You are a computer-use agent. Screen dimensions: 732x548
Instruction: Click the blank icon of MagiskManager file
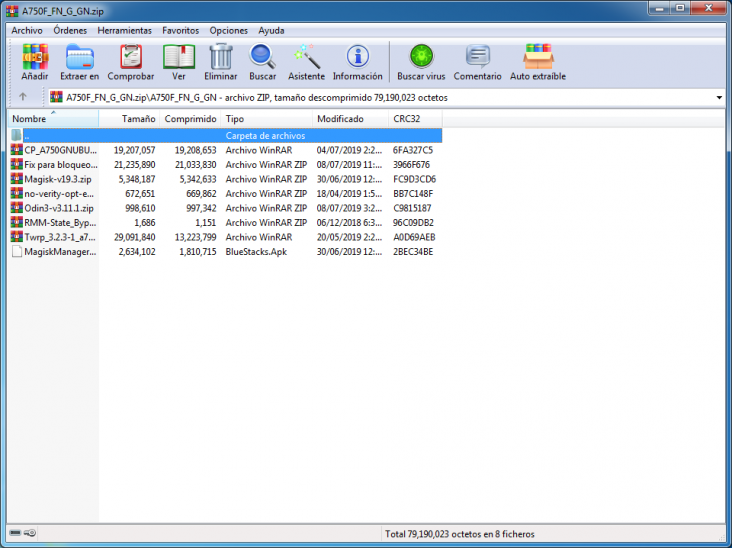[16, 252]
